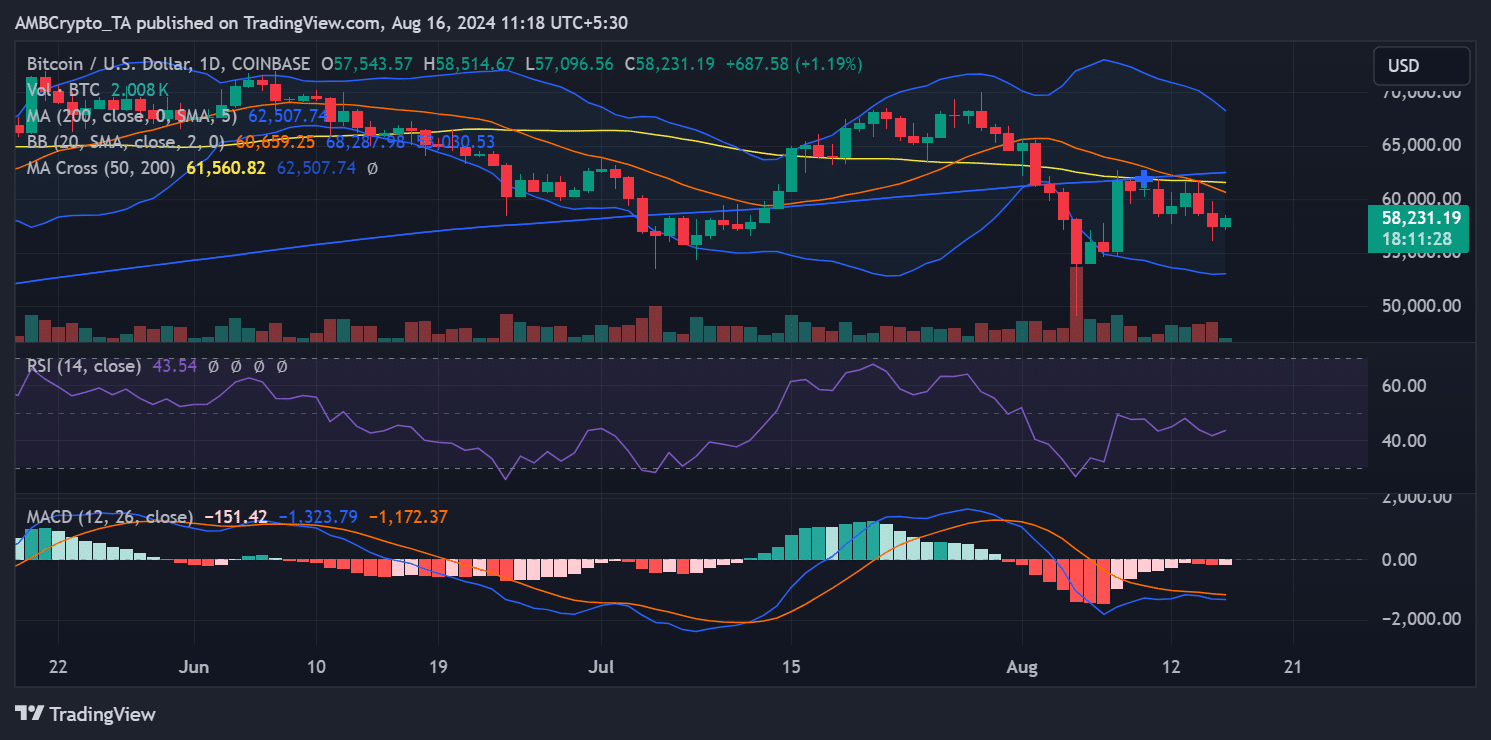Screen dimensions: 1491x740
Task: Click the 60,000.00 price axis label
Action: (x=1420, y=198)
